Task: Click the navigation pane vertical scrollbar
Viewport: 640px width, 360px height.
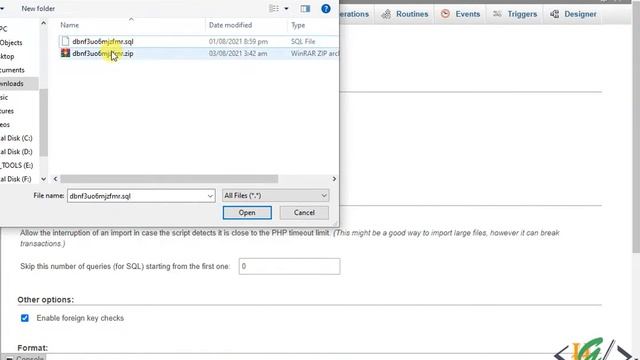Action: tap(44, 122)
